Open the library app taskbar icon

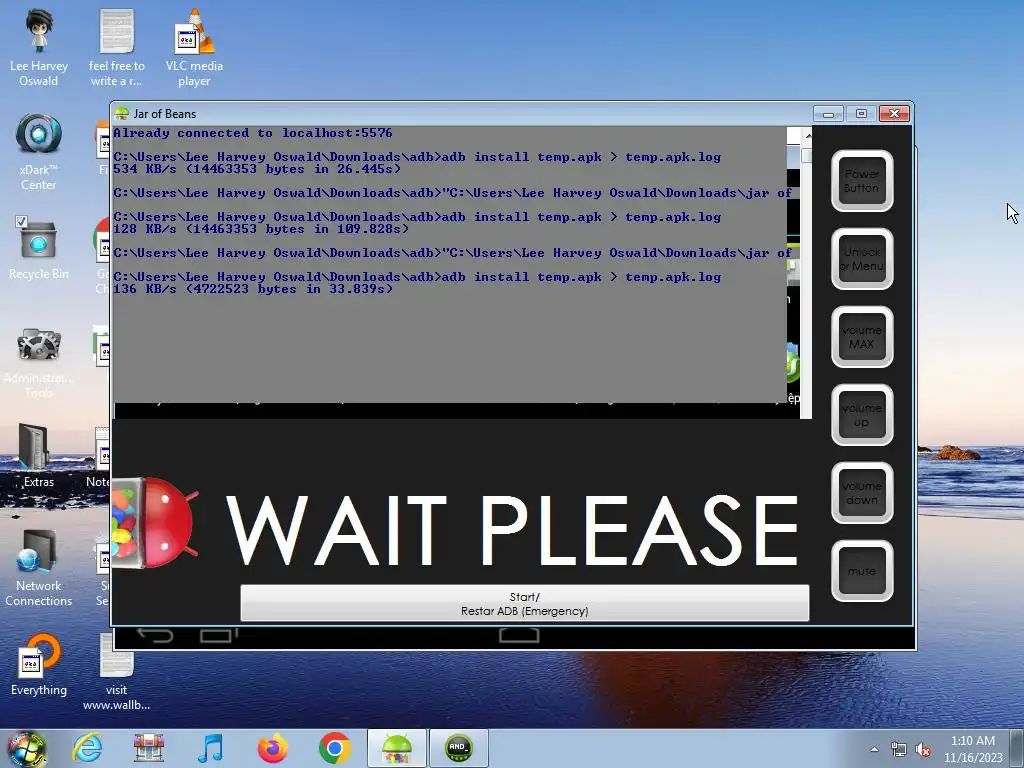click(x=148, y=748)
